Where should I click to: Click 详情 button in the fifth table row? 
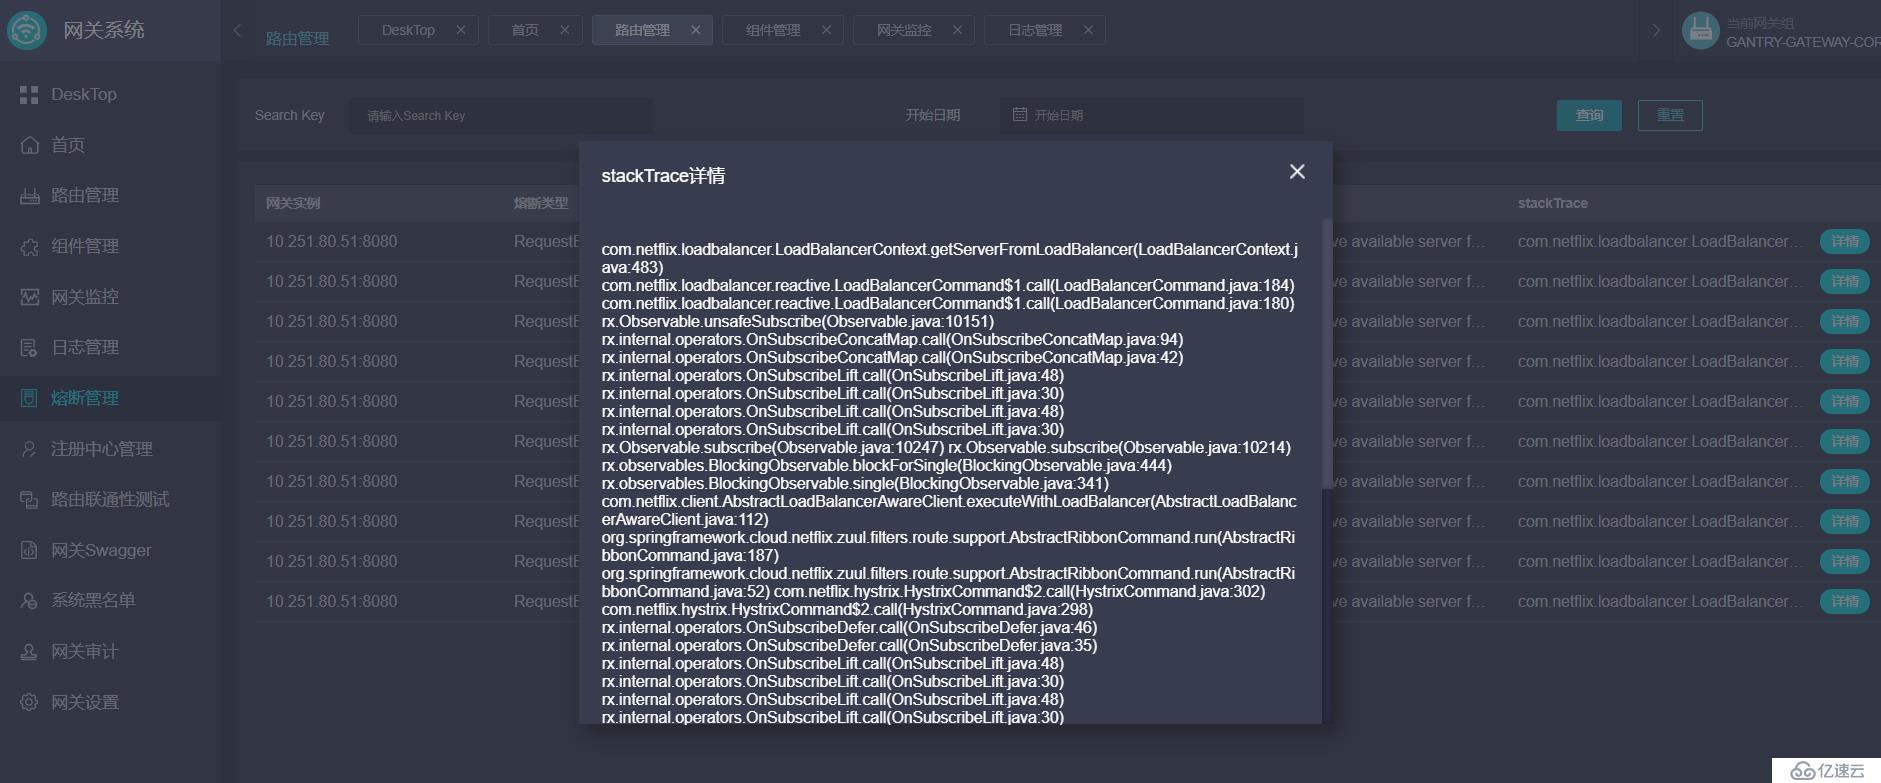click(1844, 401)
